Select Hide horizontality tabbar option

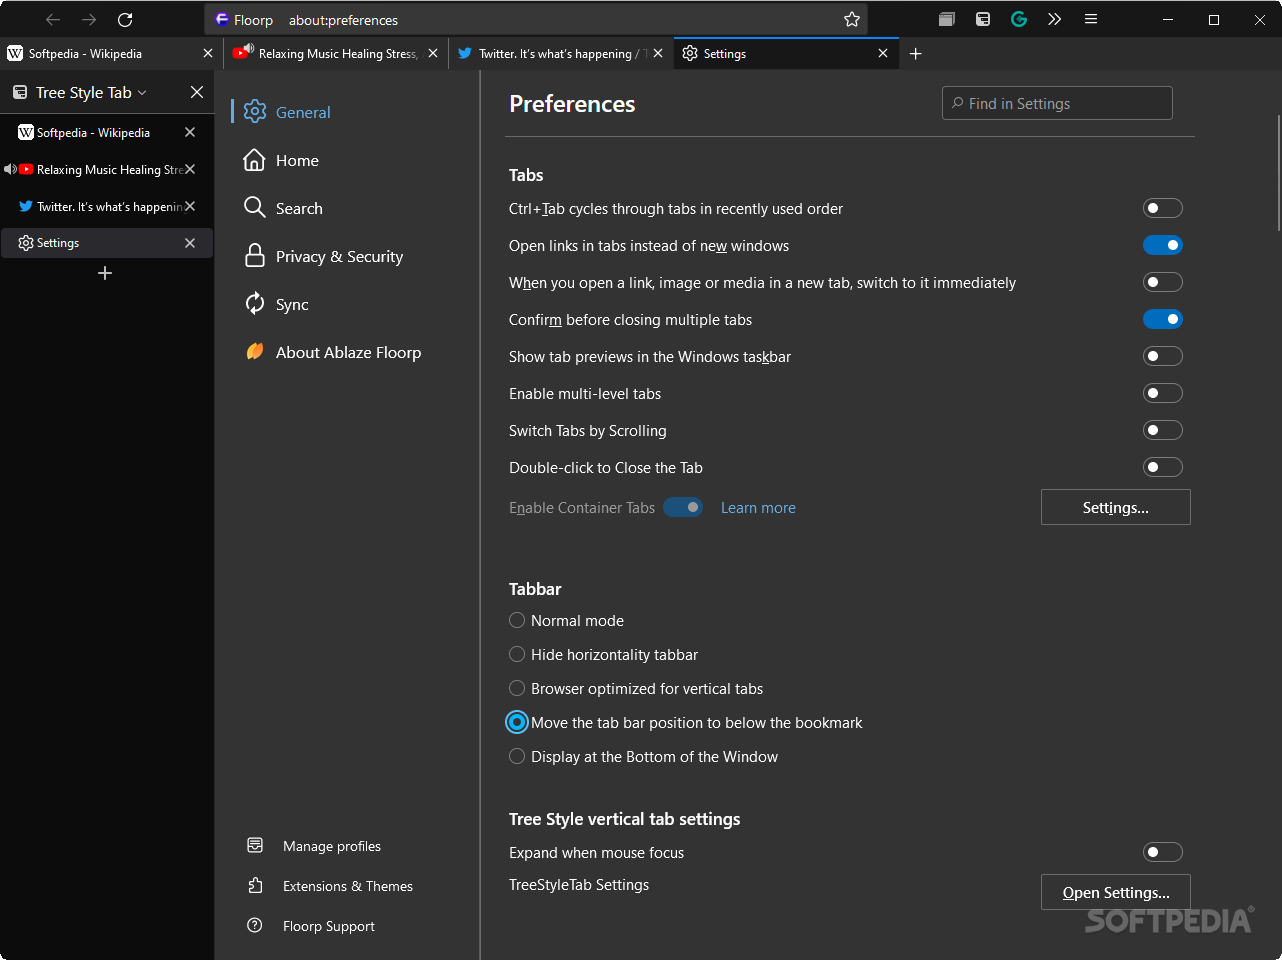click(x=517, y=654)
